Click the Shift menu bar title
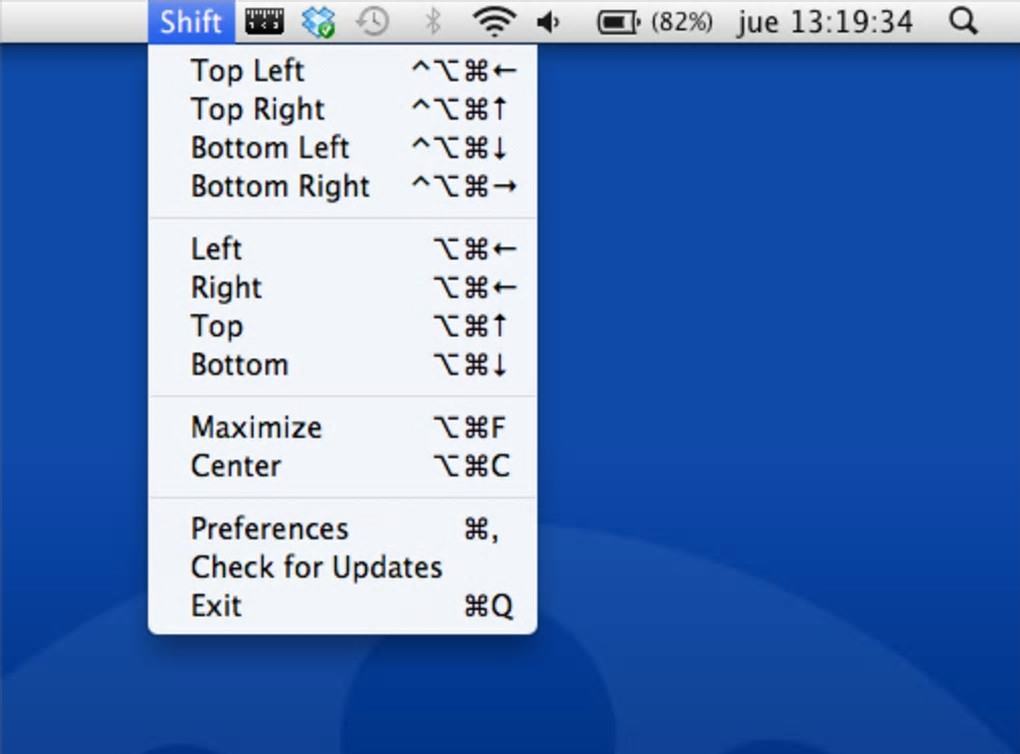This screenshot has height=754, width=1020. tap(191, 21)
